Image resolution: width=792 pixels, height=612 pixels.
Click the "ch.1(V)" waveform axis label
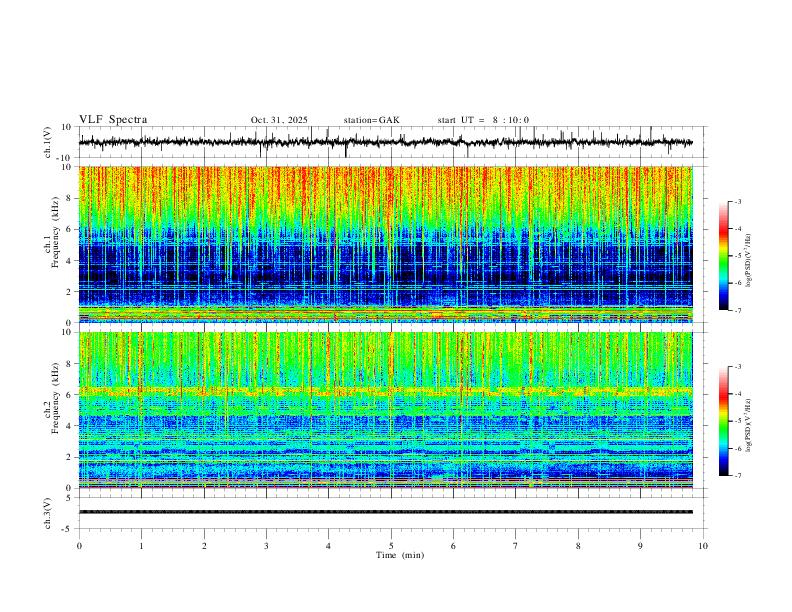(48, 142)
